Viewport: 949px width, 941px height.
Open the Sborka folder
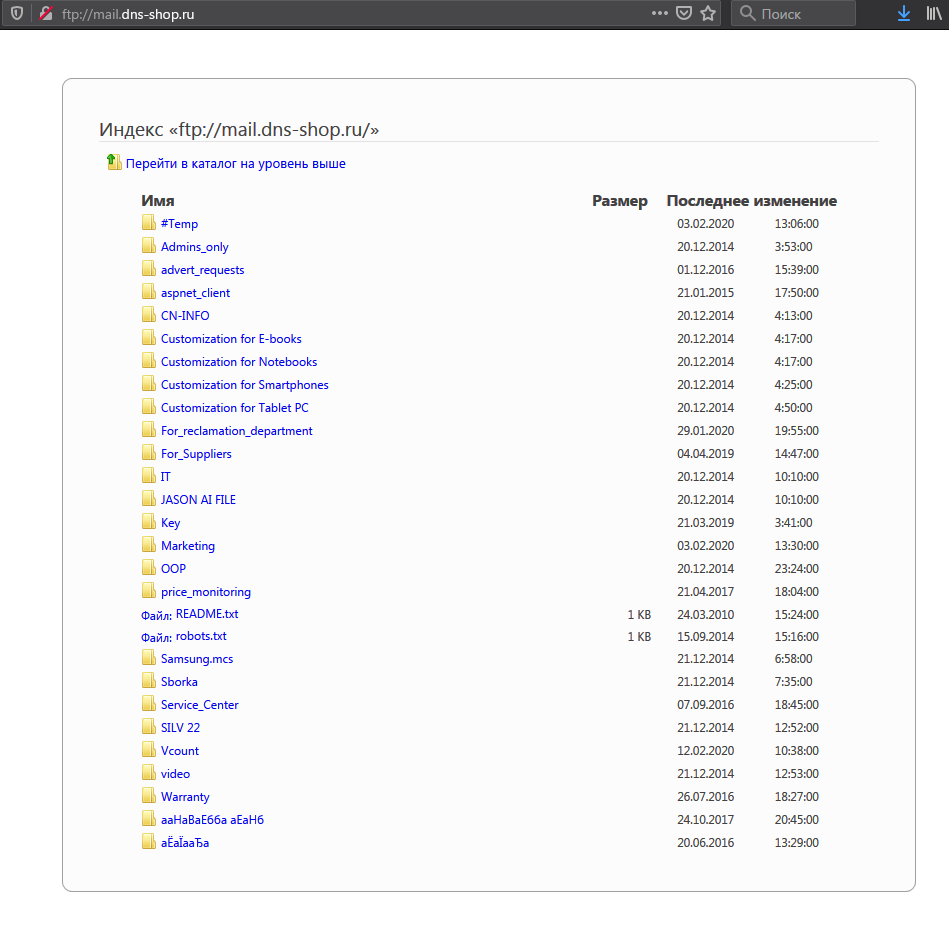pos(179,681)
